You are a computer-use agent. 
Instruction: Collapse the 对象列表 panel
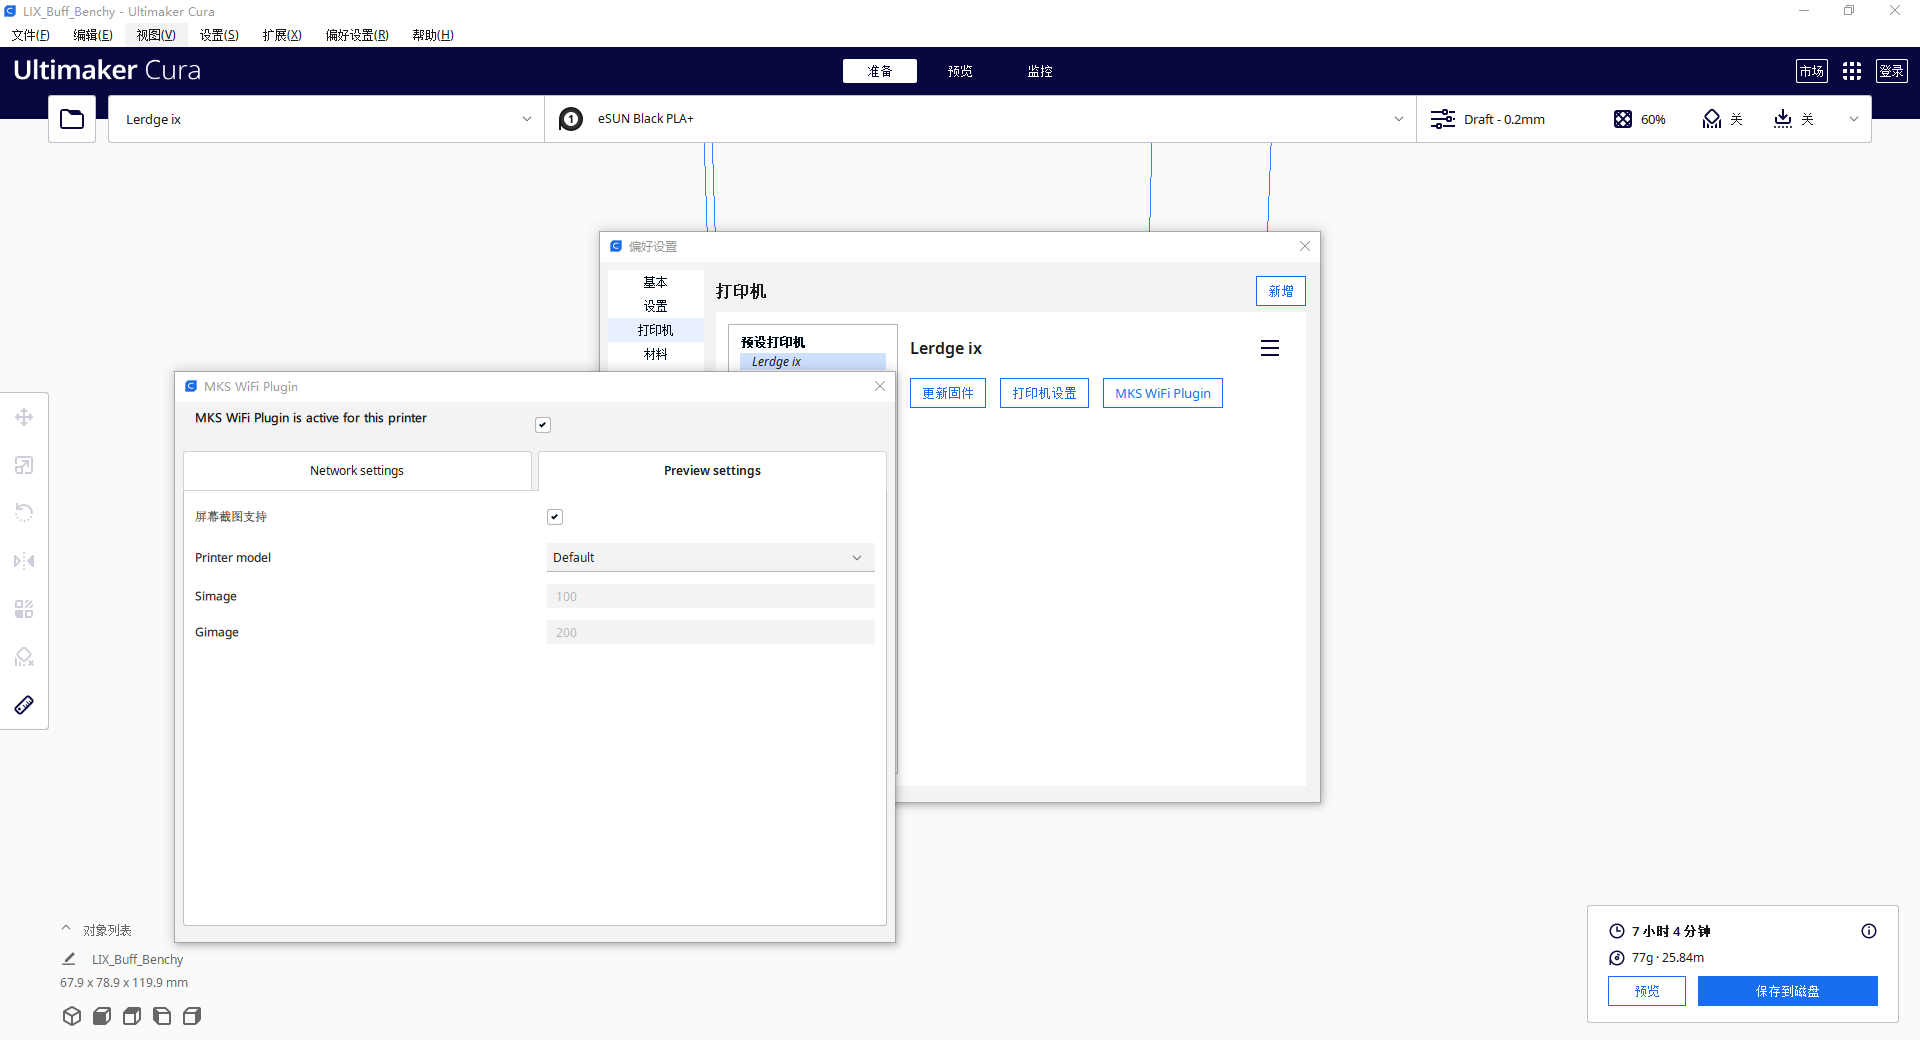[66, 929]
